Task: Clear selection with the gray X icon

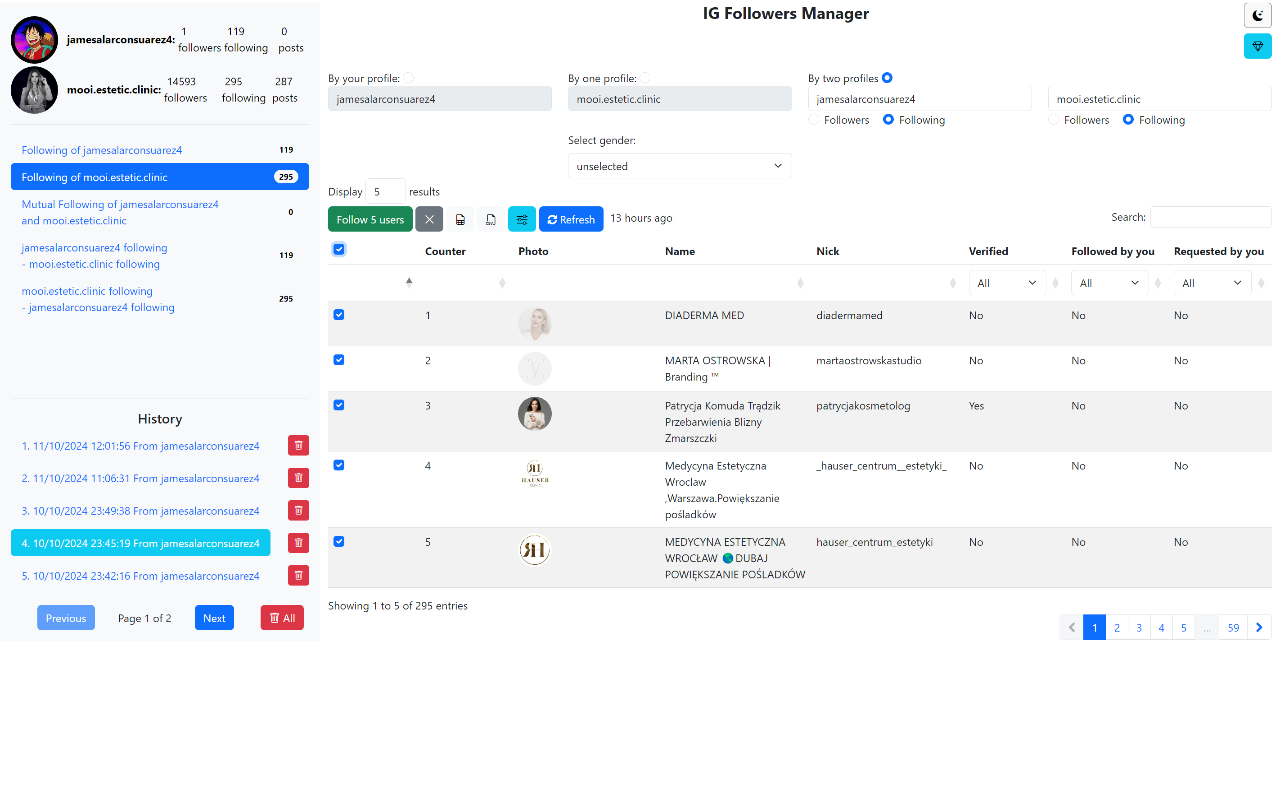Action: 429,218
